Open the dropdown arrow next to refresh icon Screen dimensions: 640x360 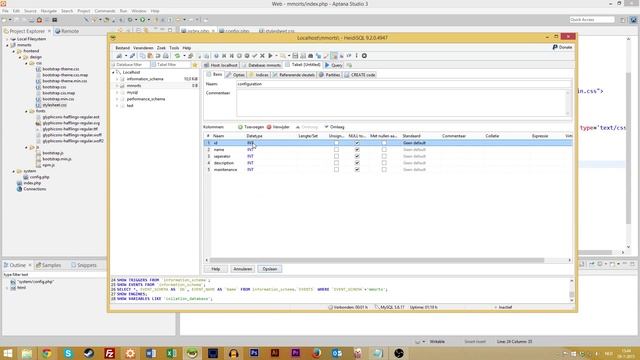click(184, 56)
